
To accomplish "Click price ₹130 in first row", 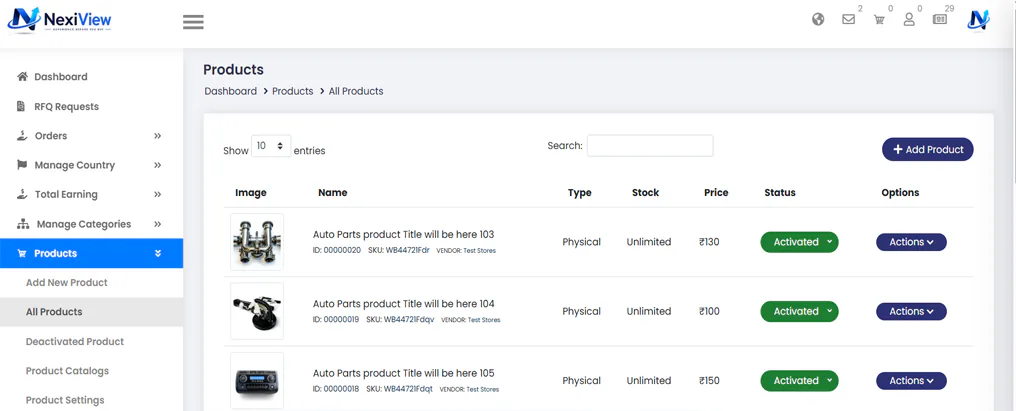I will (x=710, y=242).
